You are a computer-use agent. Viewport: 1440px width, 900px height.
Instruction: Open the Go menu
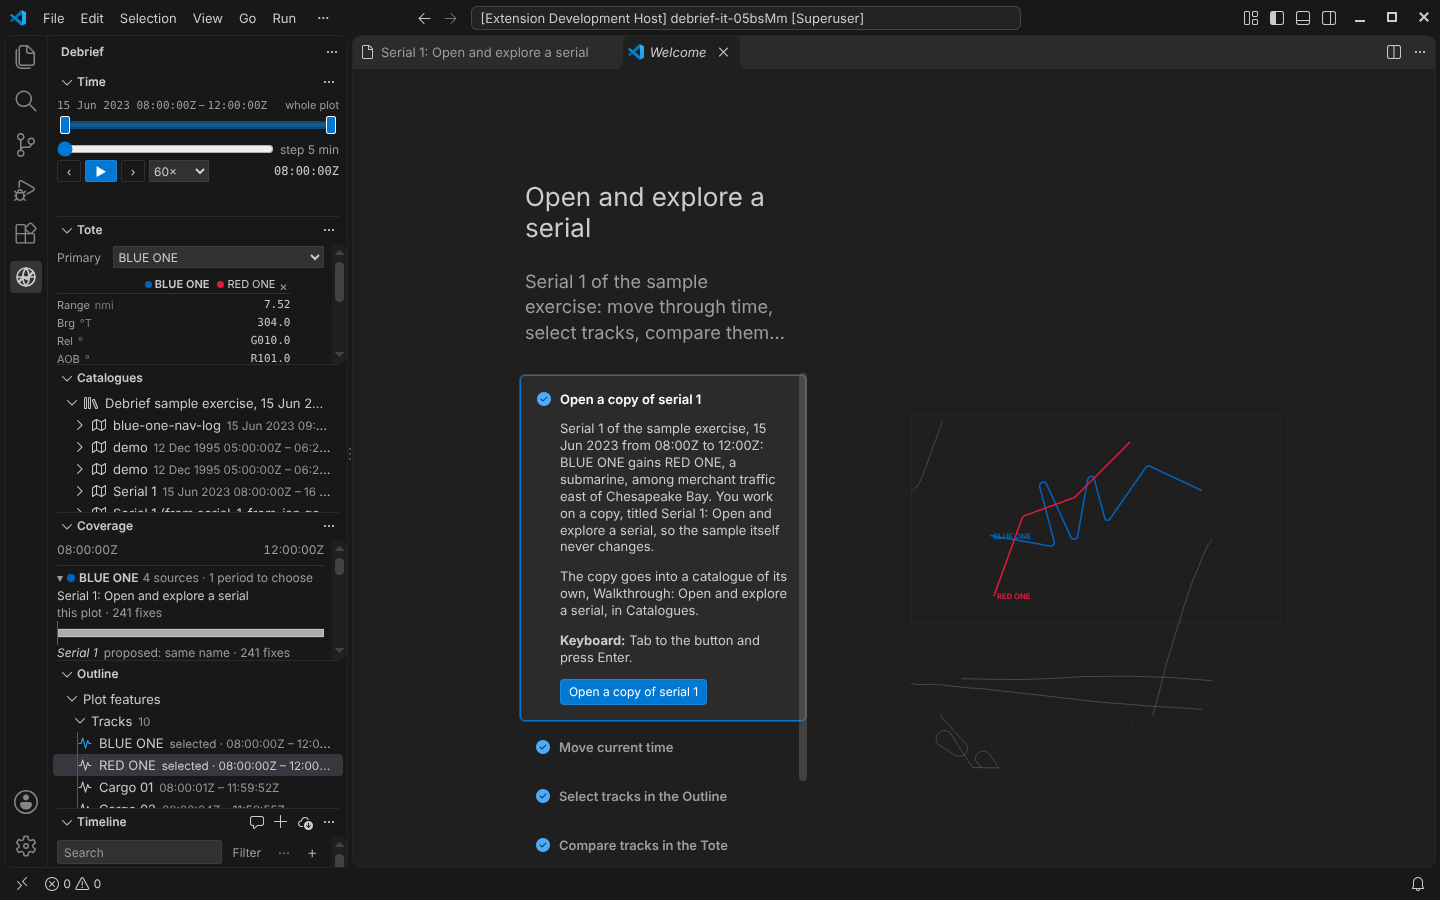pyautogui.click(x=248, y=18)
